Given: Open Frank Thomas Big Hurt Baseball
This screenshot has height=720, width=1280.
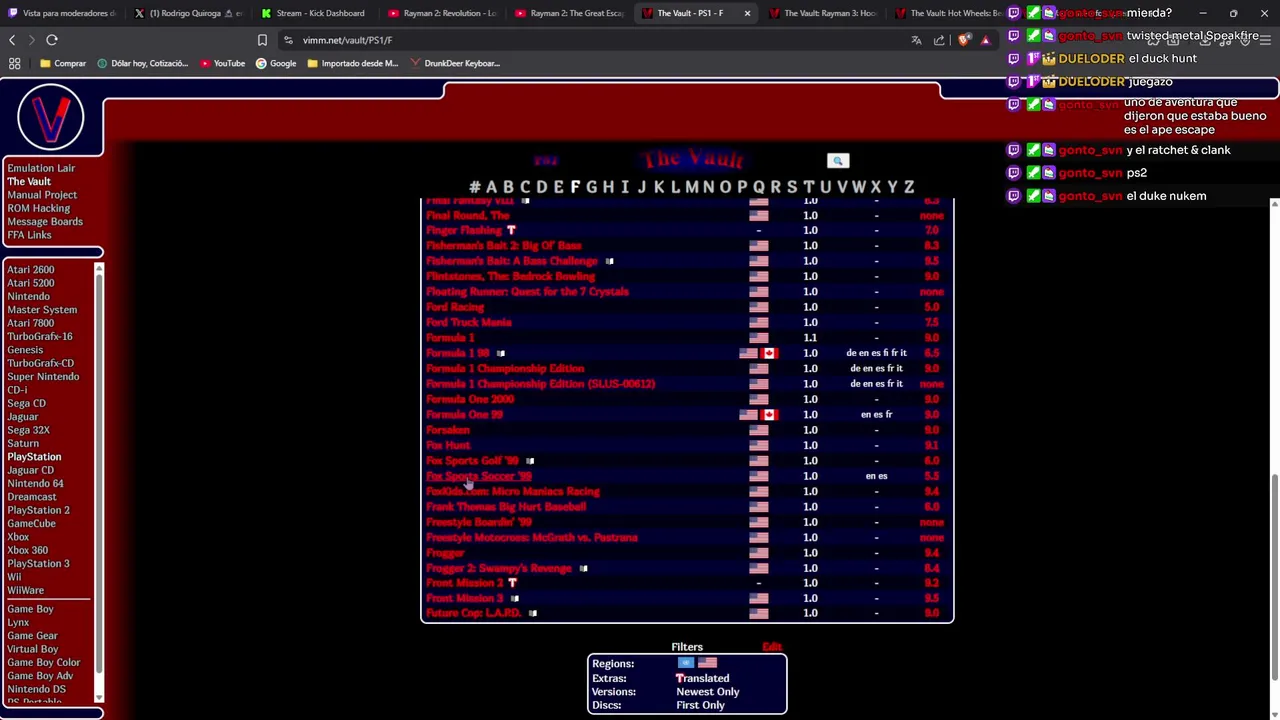Looking at the screenshot, I should (x=506, y=507).
